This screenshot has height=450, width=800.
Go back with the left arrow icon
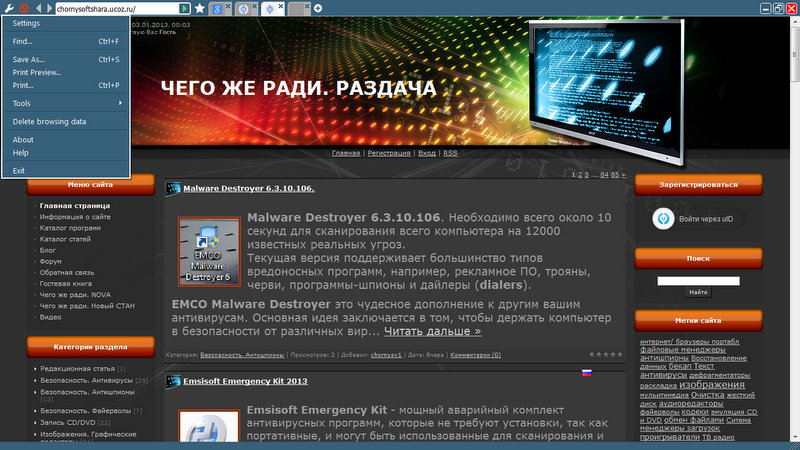click(39, 8)
